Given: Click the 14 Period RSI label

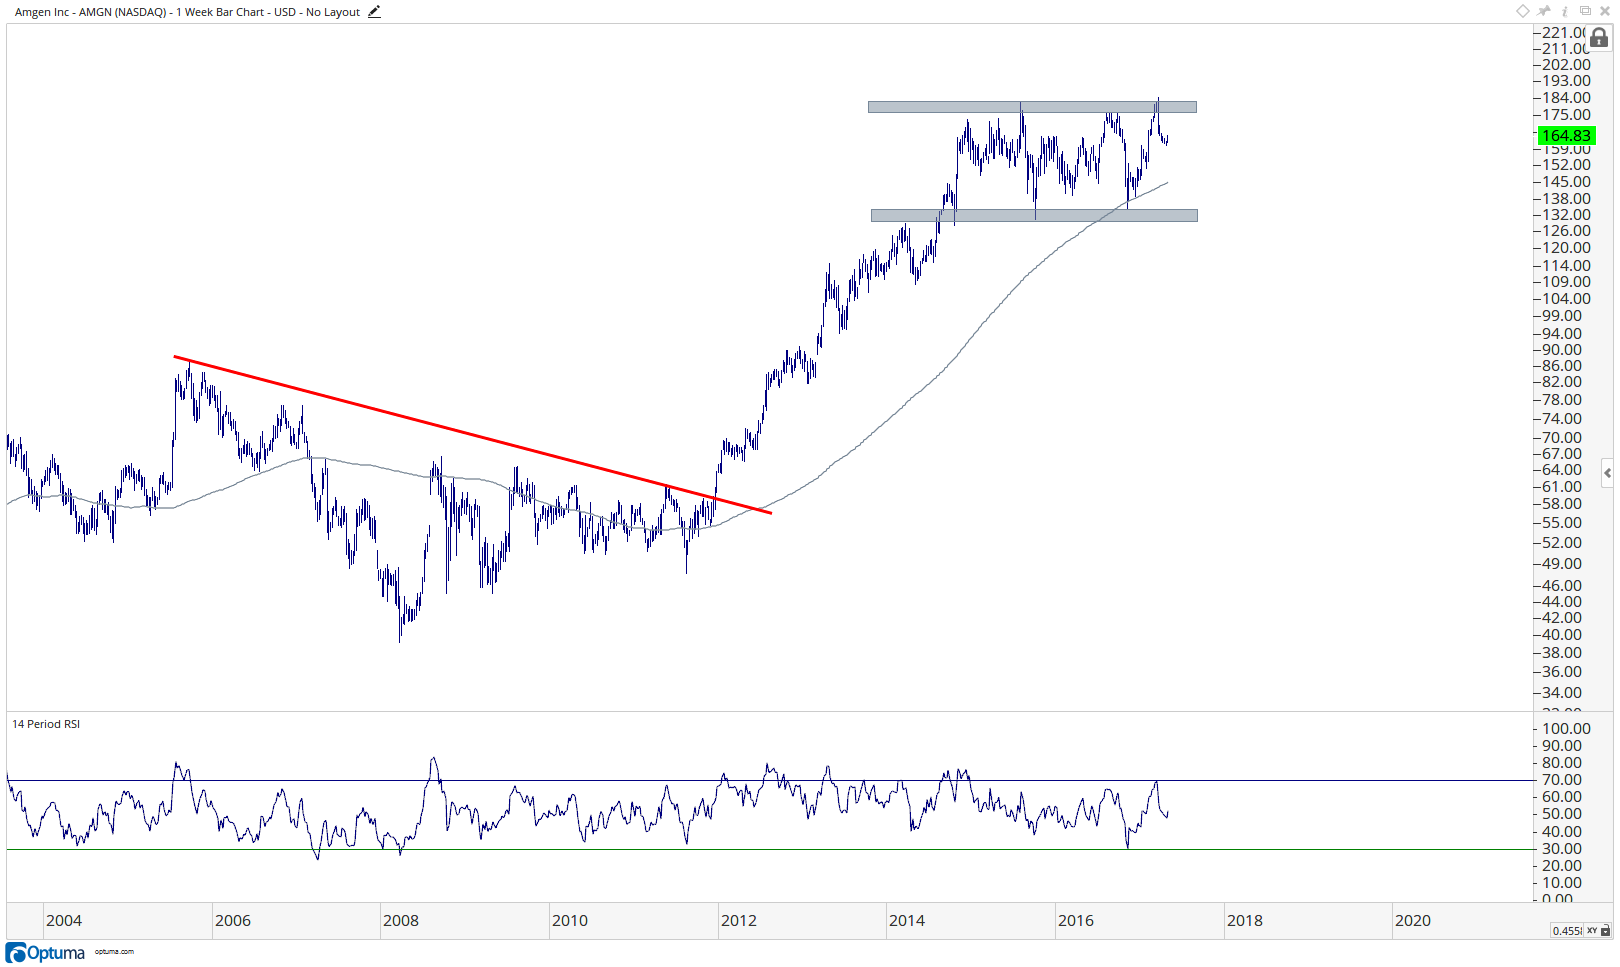Looking at the screenshot, I should tap(46, 724).
